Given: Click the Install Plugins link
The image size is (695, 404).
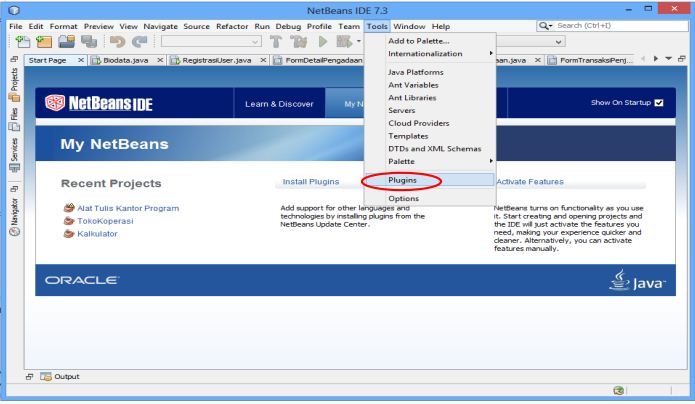Looking at the screenshot, I should click(311, 182).
